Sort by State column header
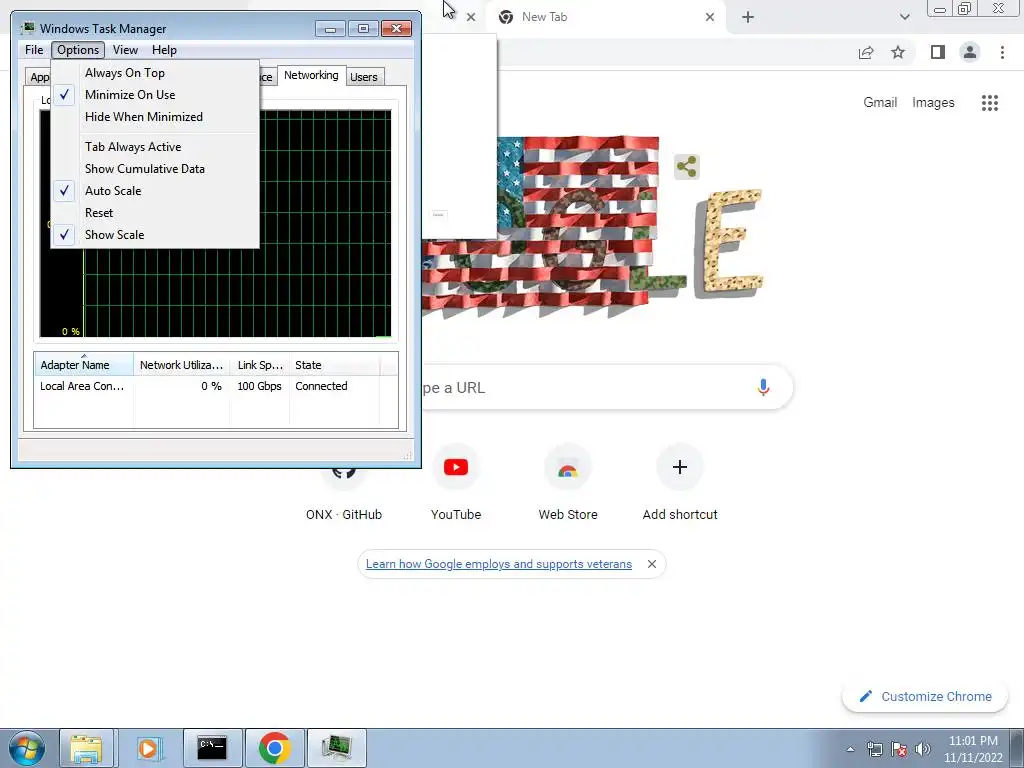Viewport: 1024px width, 768px height. tap(334, 364)
